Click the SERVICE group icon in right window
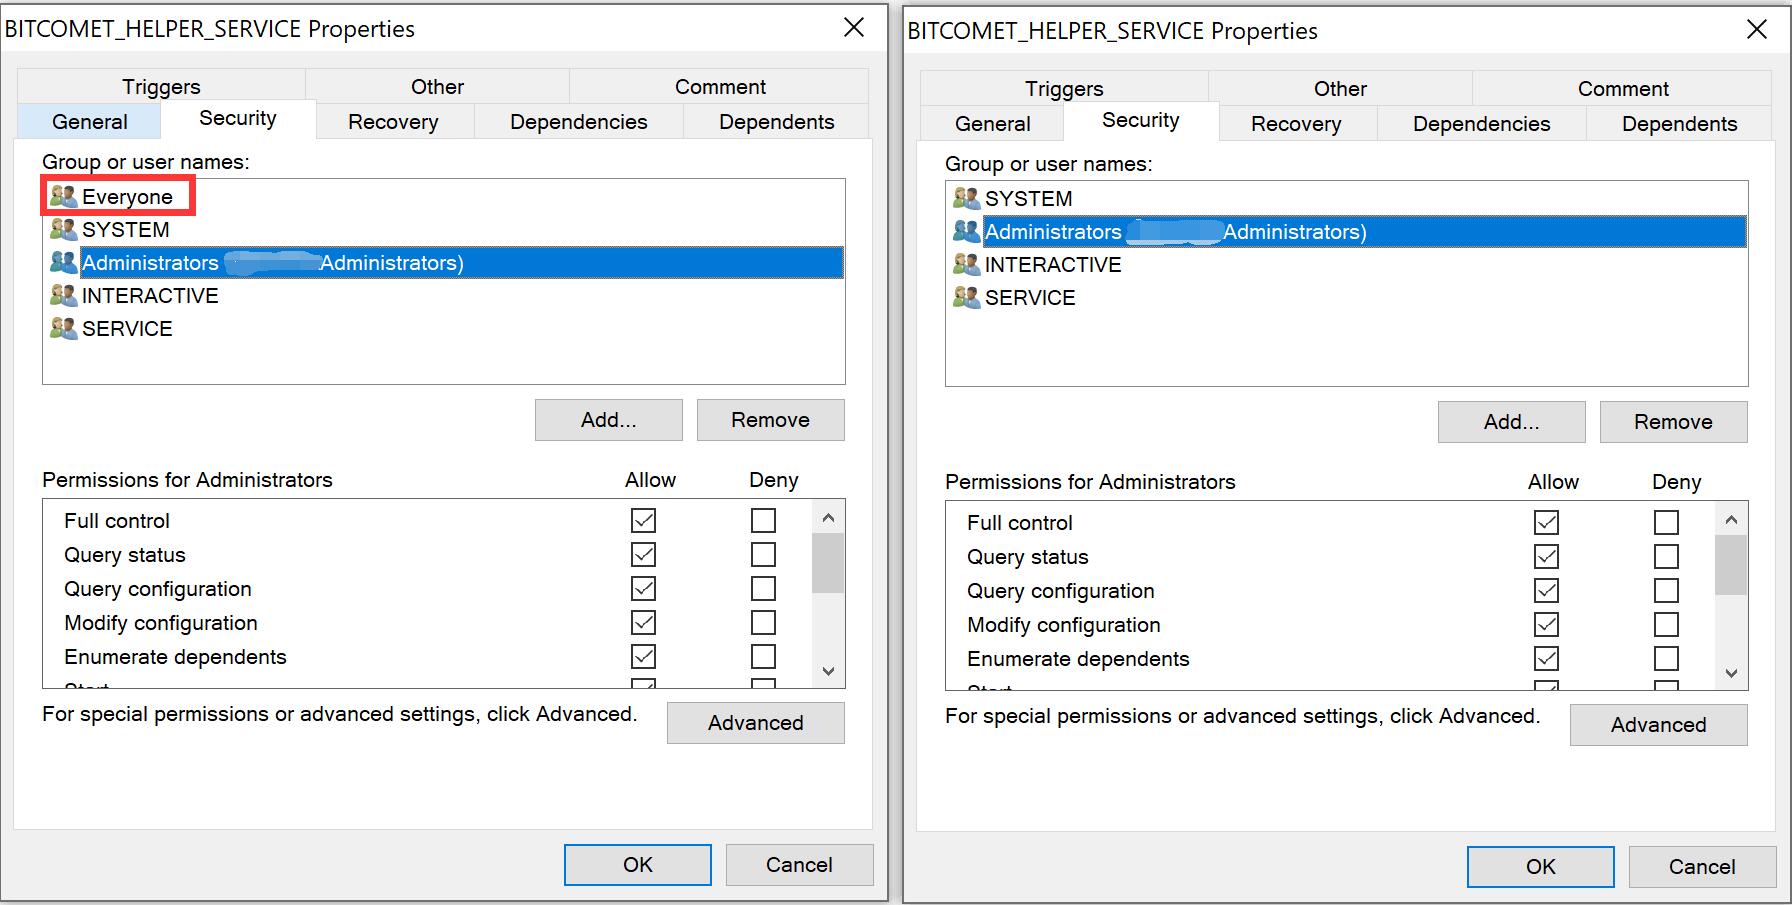 pyautogui.click(x=967, y=298)
